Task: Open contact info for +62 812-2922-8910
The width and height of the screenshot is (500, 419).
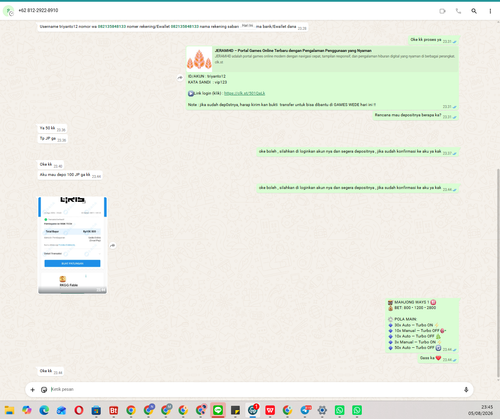Action: [x=38, y=10]
